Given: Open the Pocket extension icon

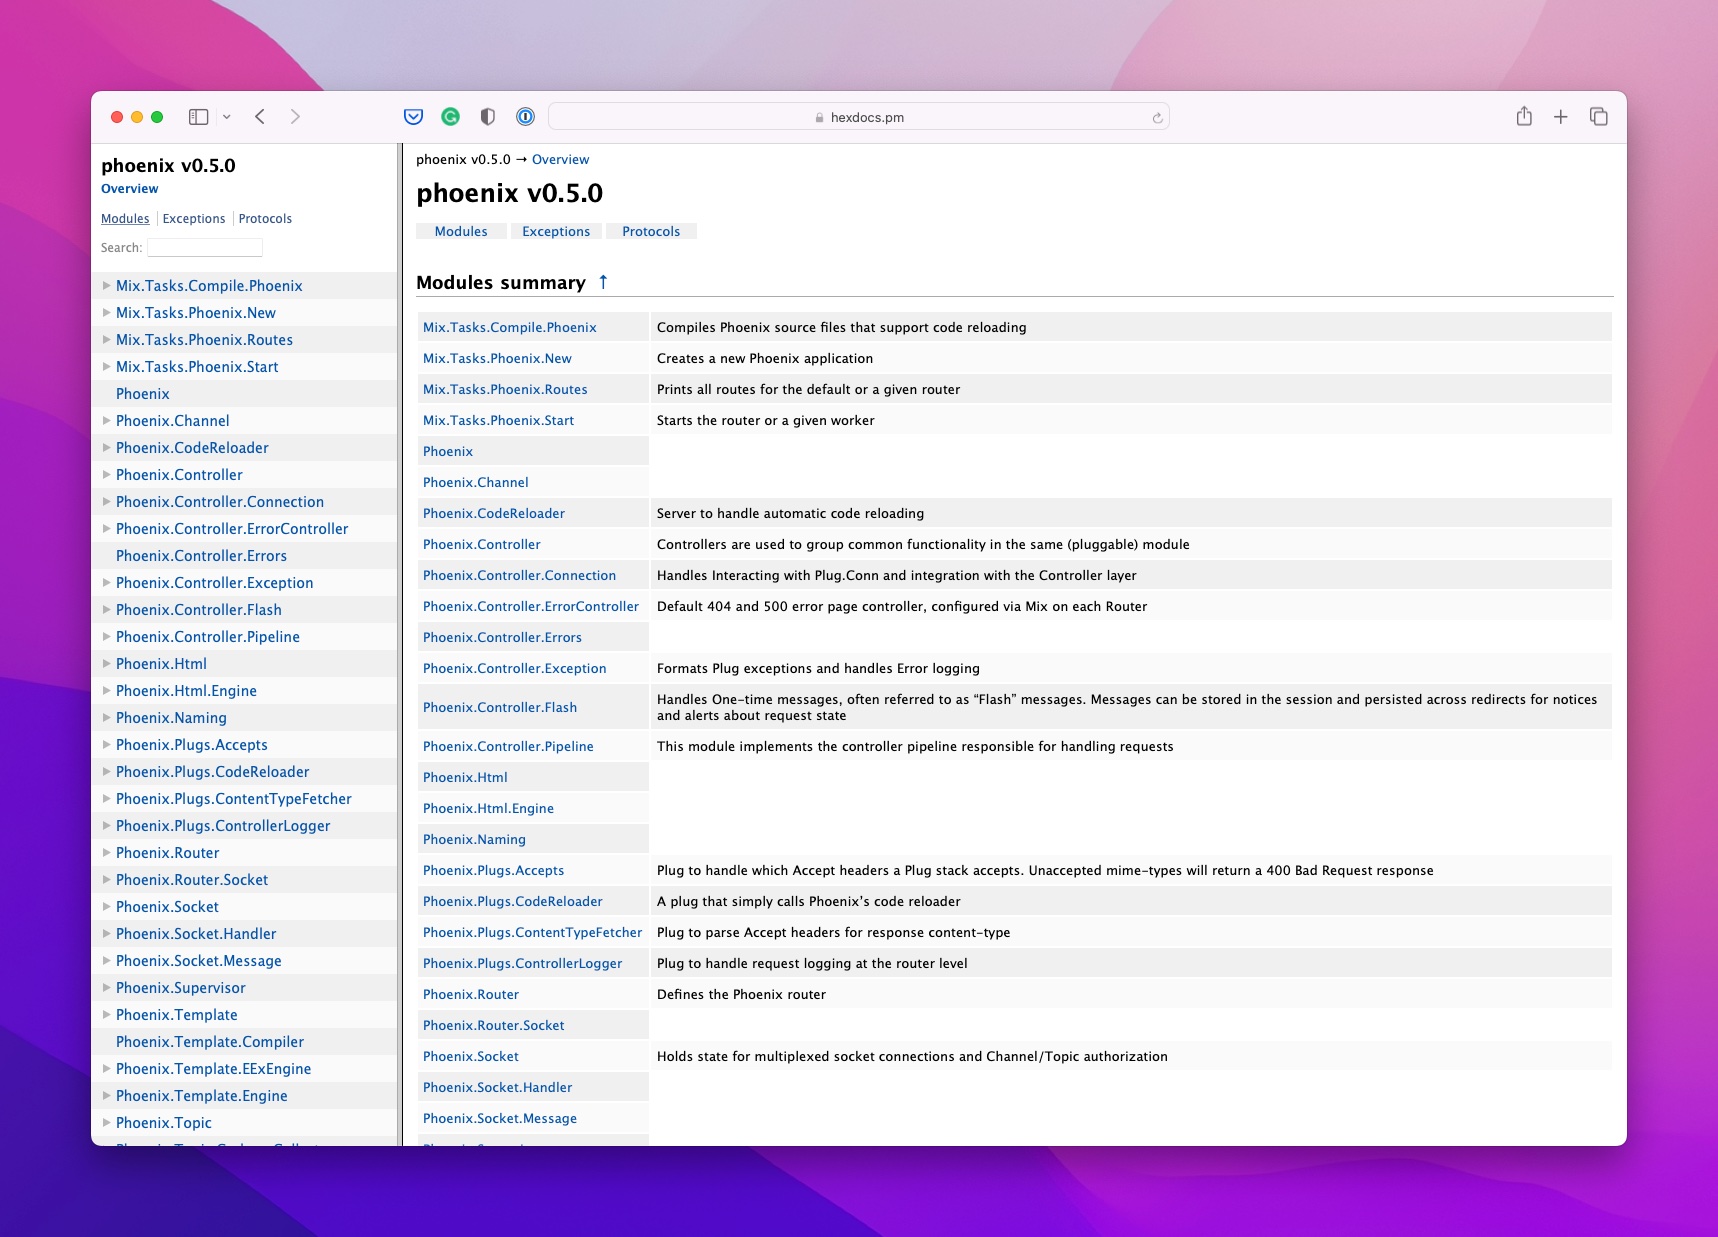Looking at the screenshot, I should coord(413,117).
